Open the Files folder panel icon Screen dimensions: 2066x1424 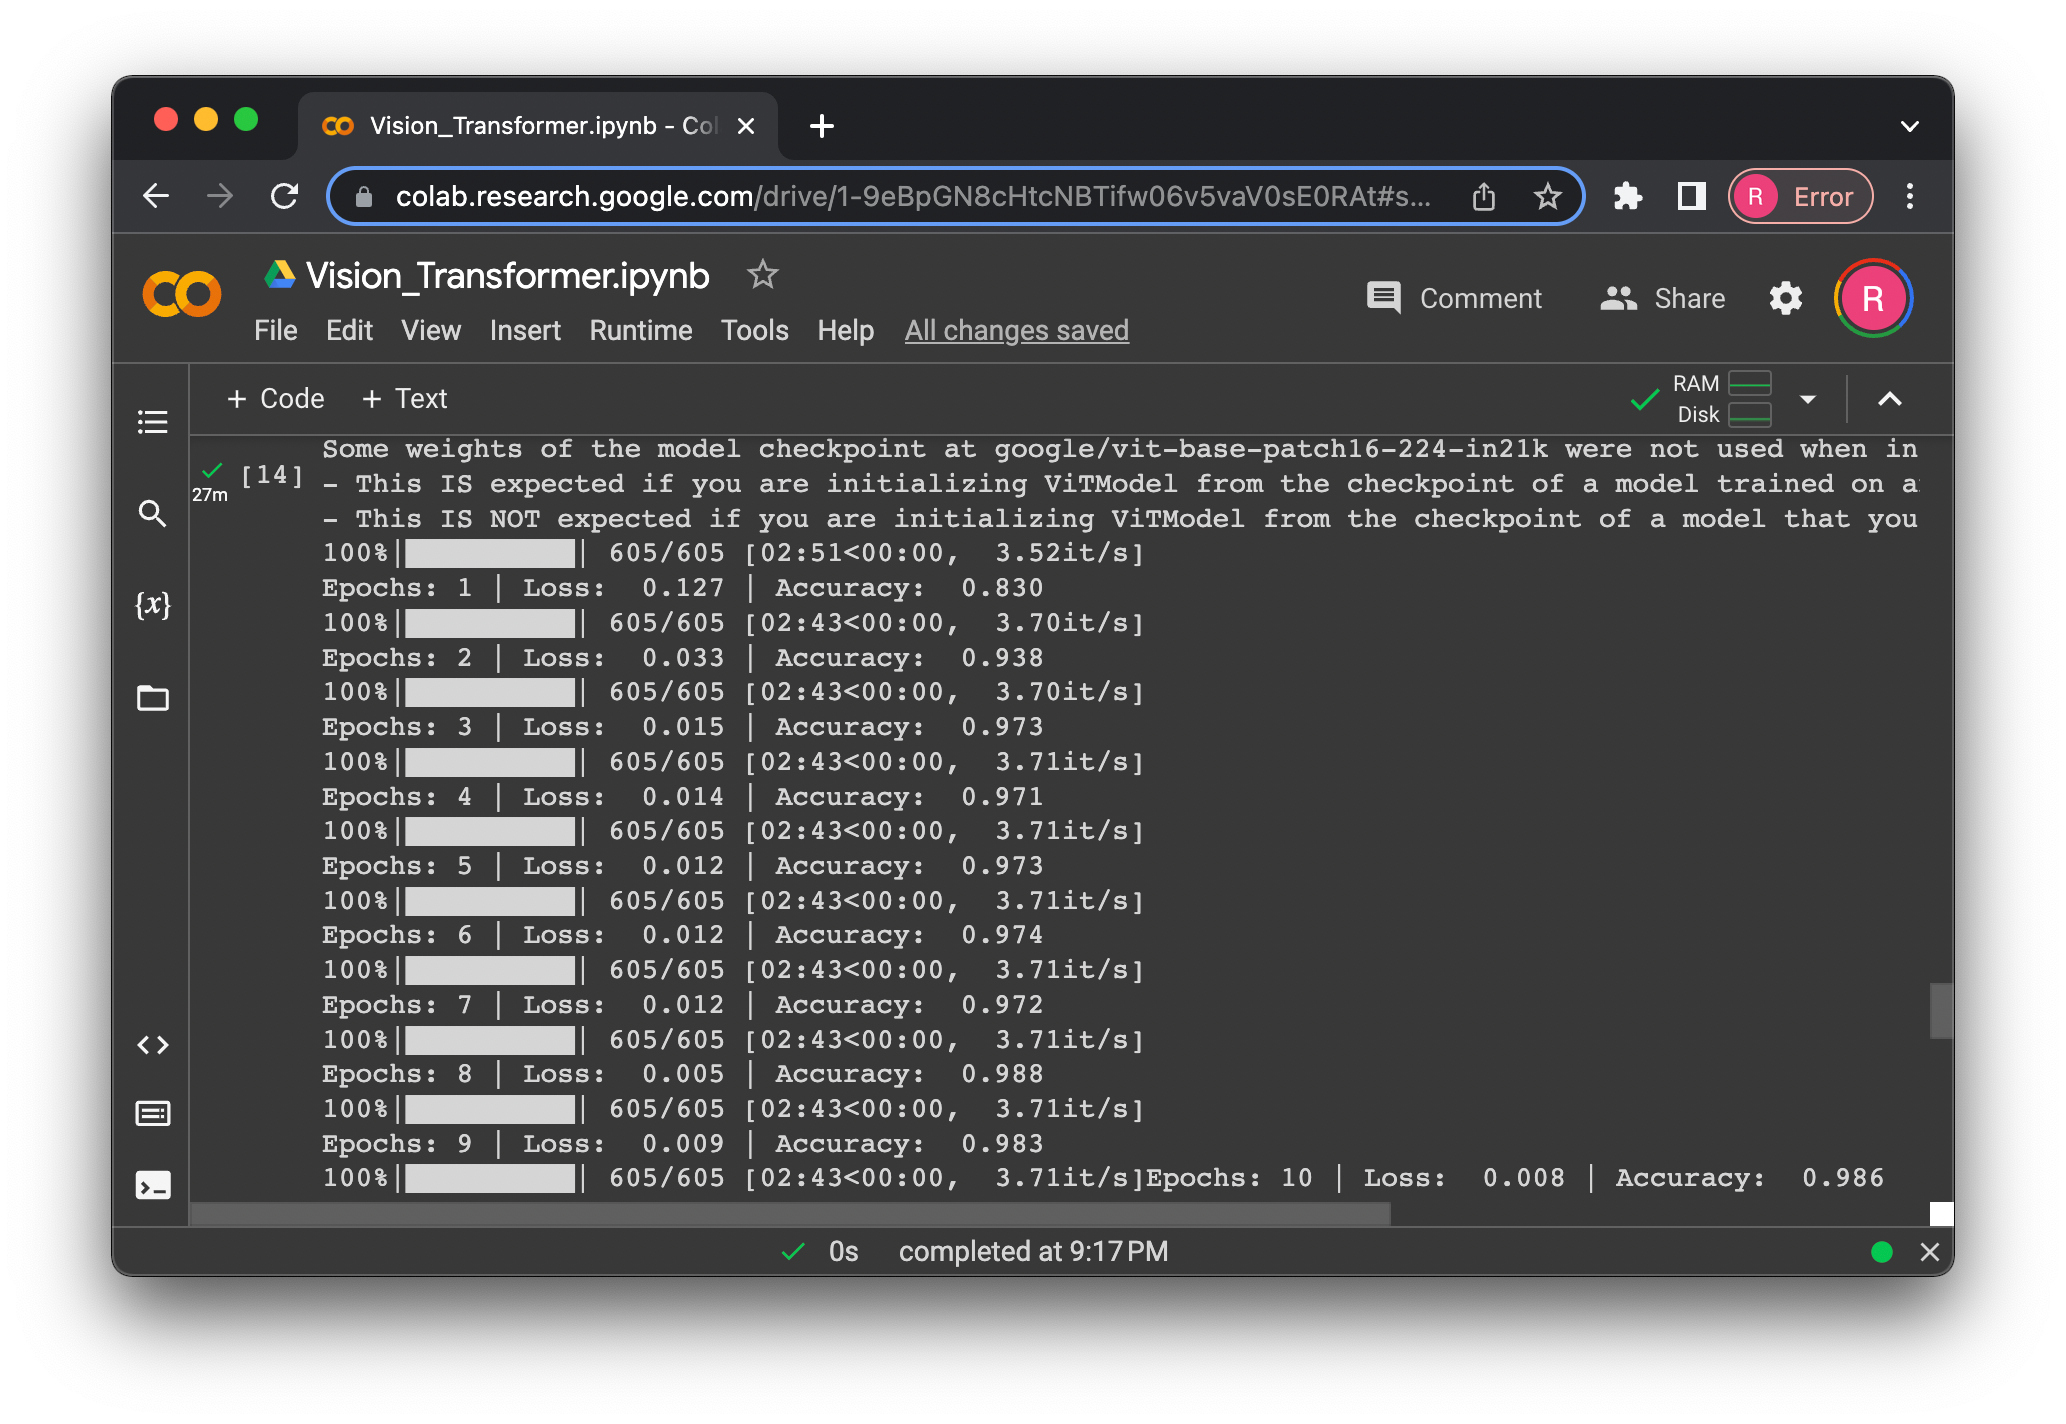click(x=152, y=697)
